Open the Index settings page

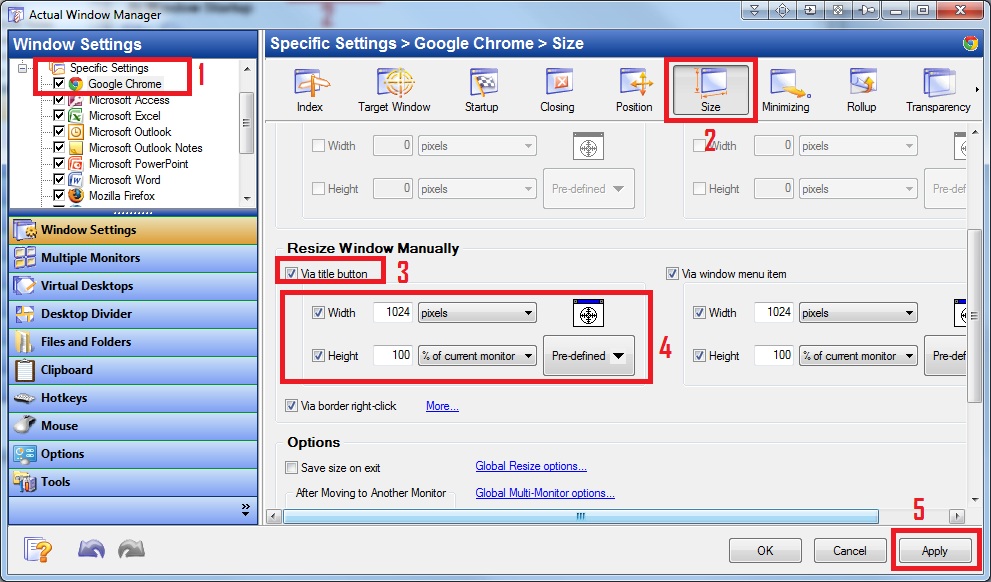[x=310, y=91]
